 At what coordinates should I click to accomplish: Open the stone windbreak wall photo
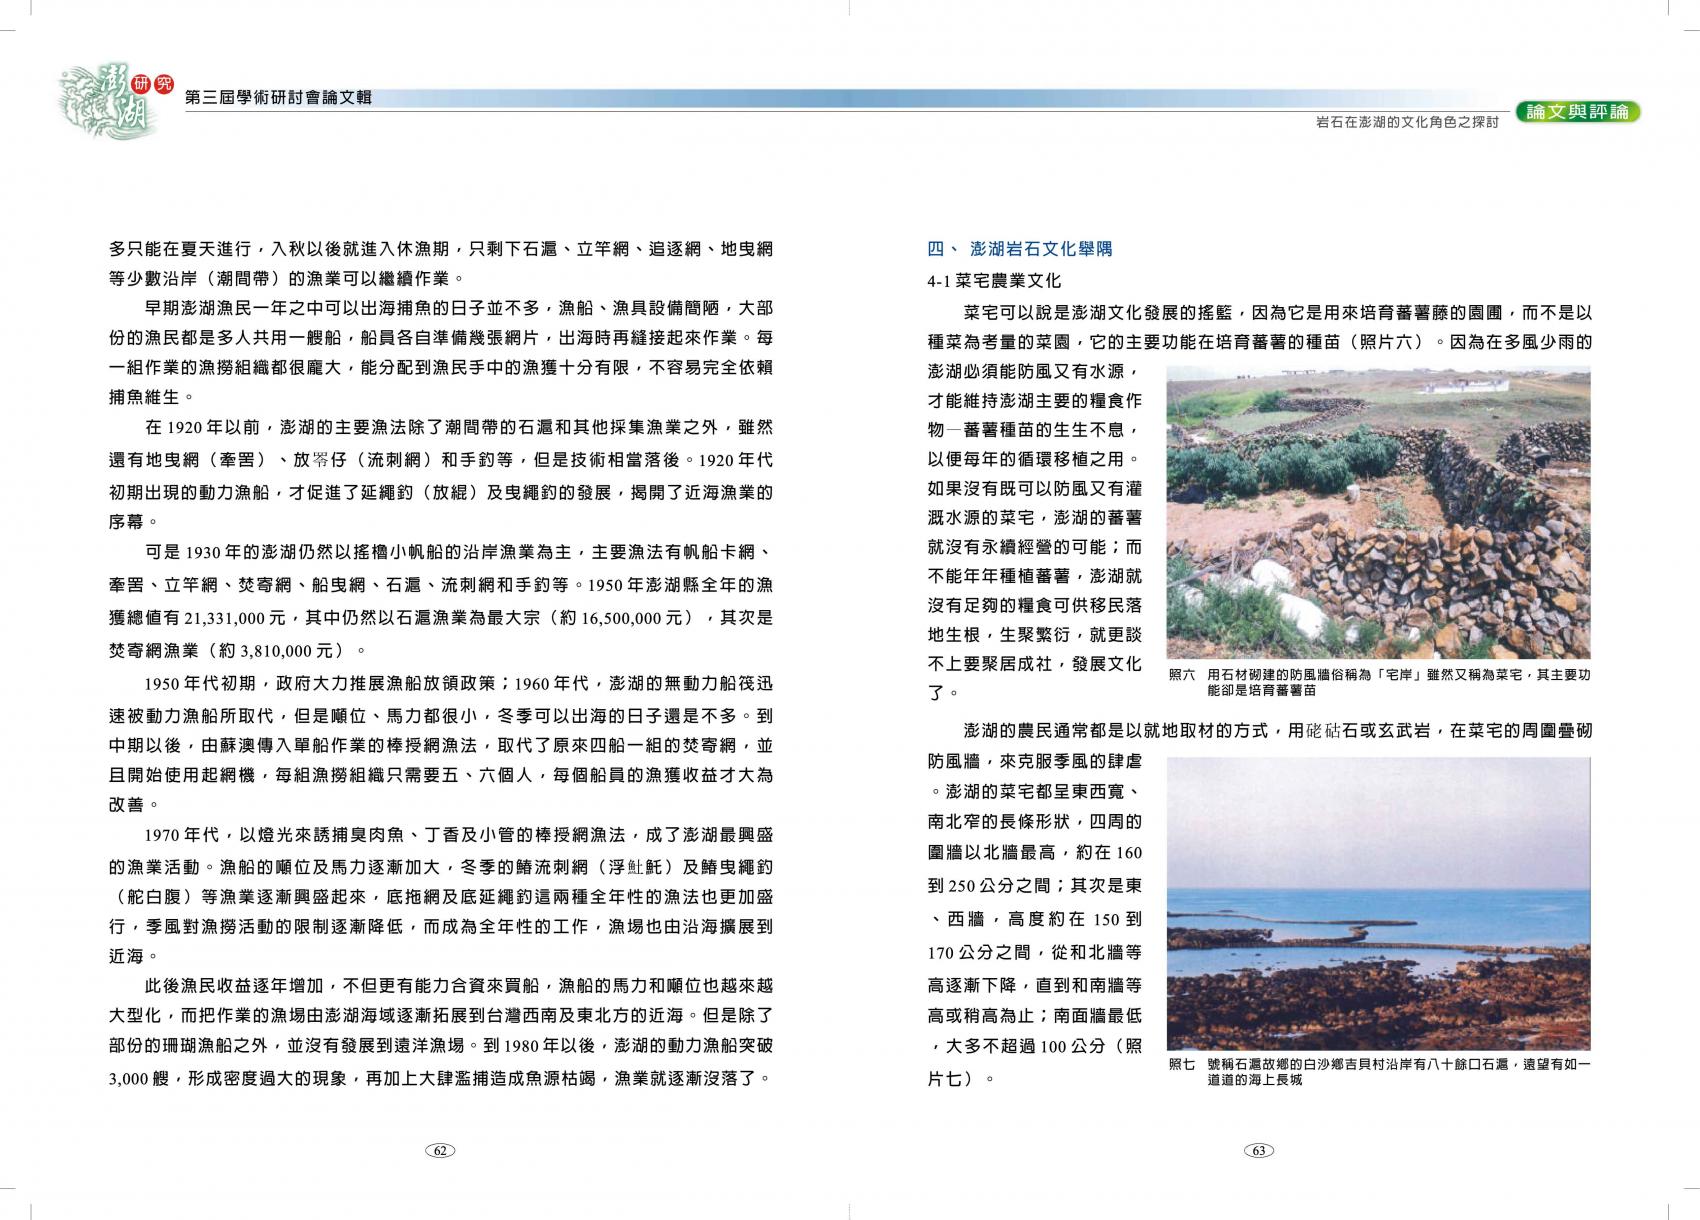(x=1378, y=512)
